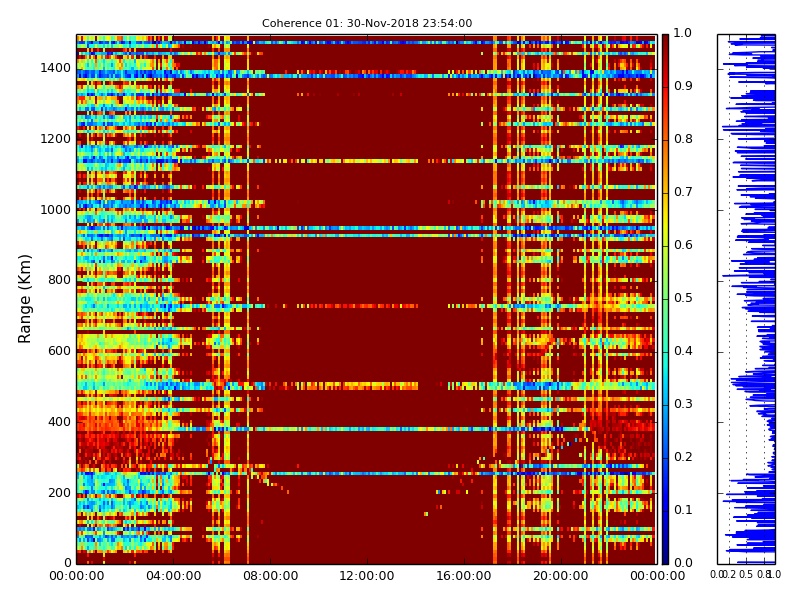Image resolution: width=800 pixels, height=600 pixels.
Task: Click the colorbar 0.3 tick label
Action: pos(683,404)
